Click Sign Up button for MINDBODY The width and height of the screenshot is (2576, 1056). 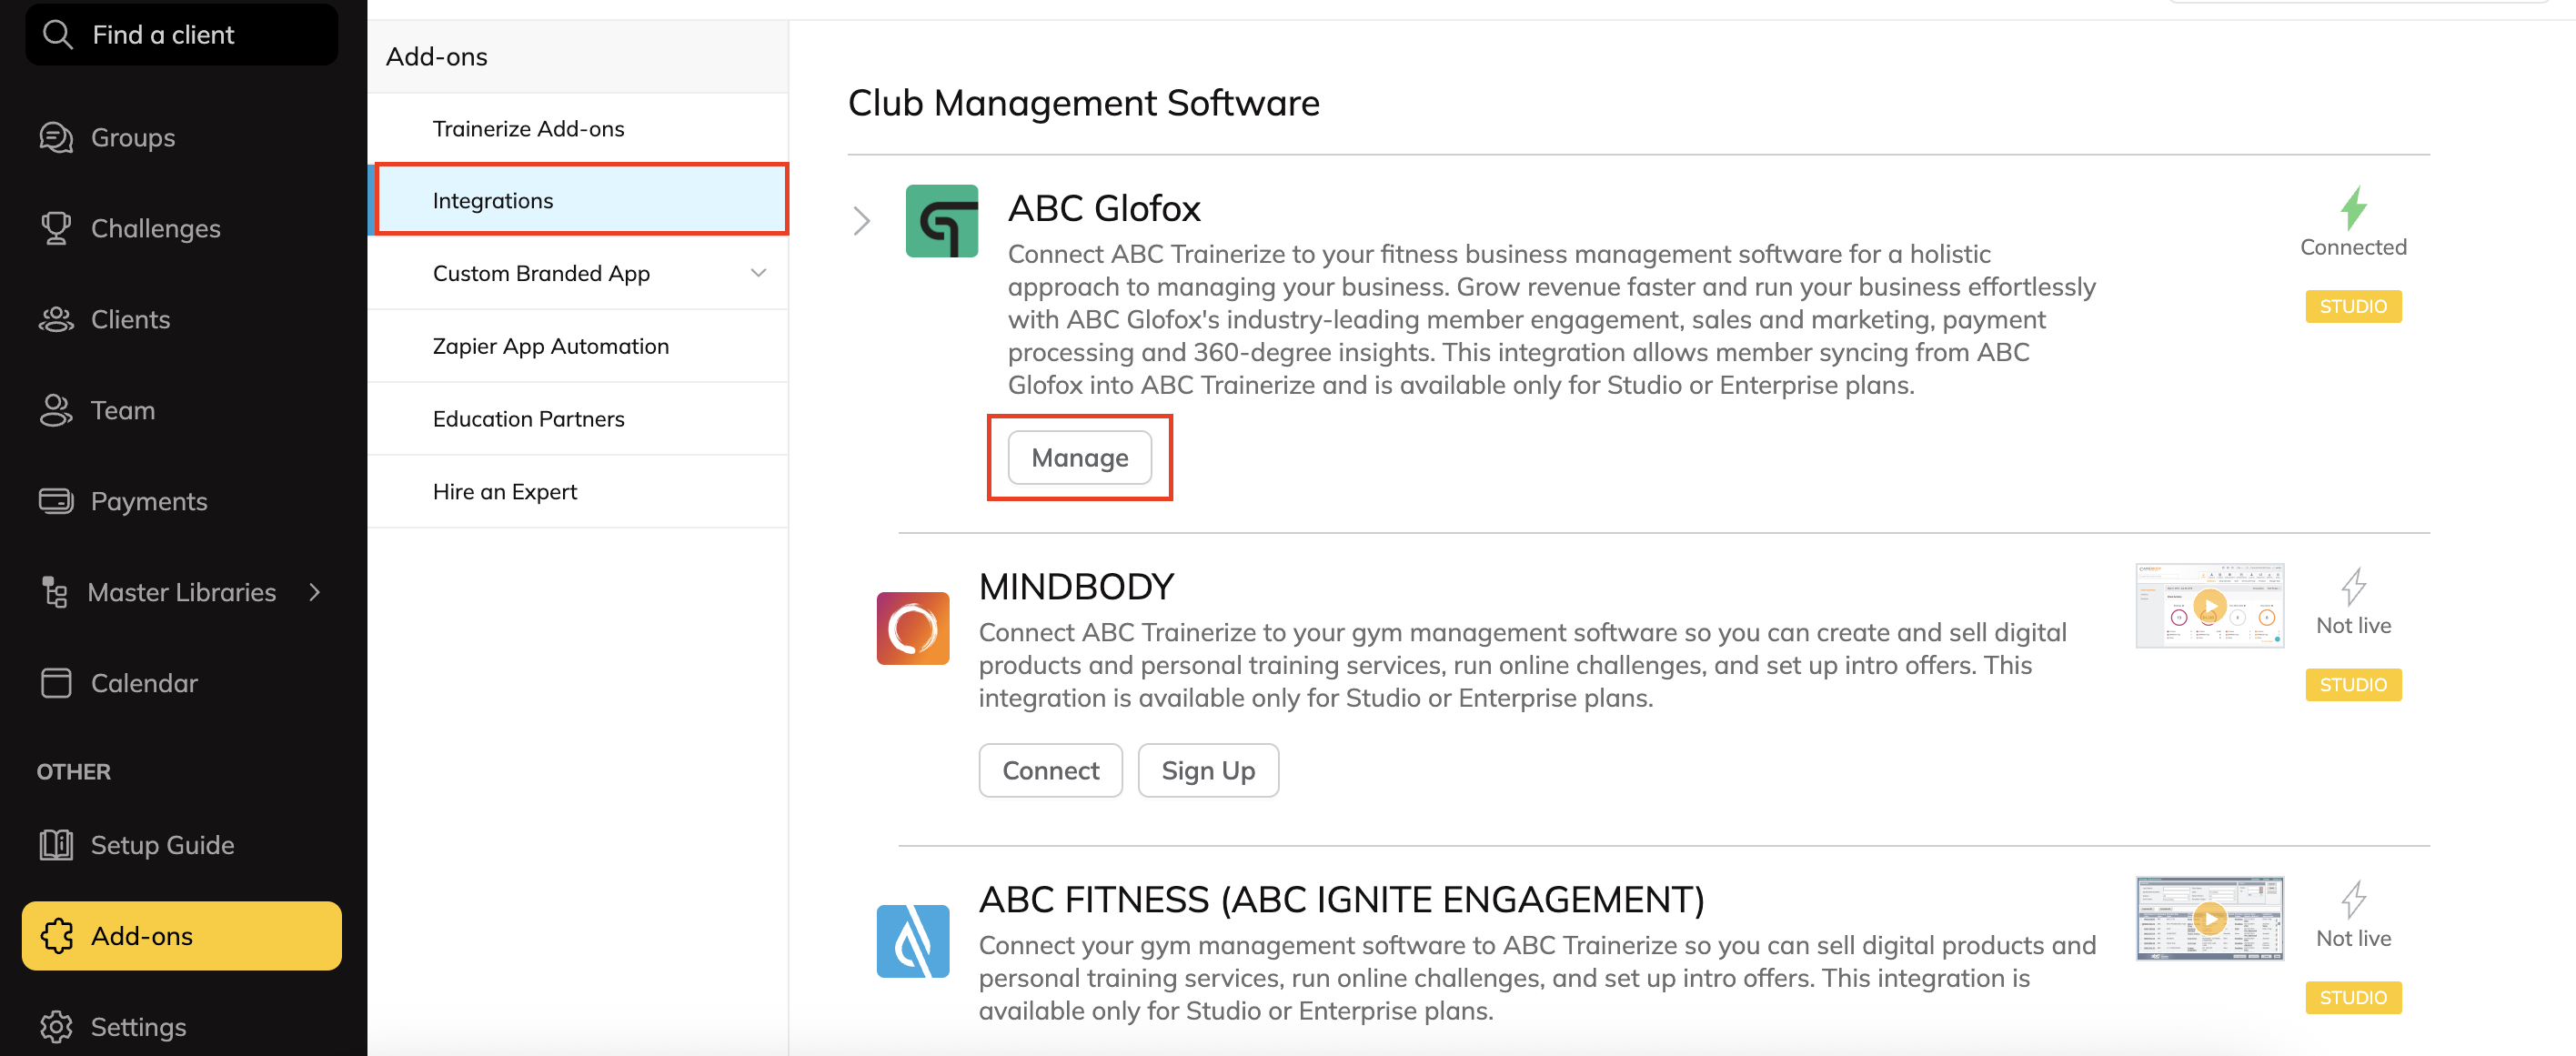coord(1208,771)
